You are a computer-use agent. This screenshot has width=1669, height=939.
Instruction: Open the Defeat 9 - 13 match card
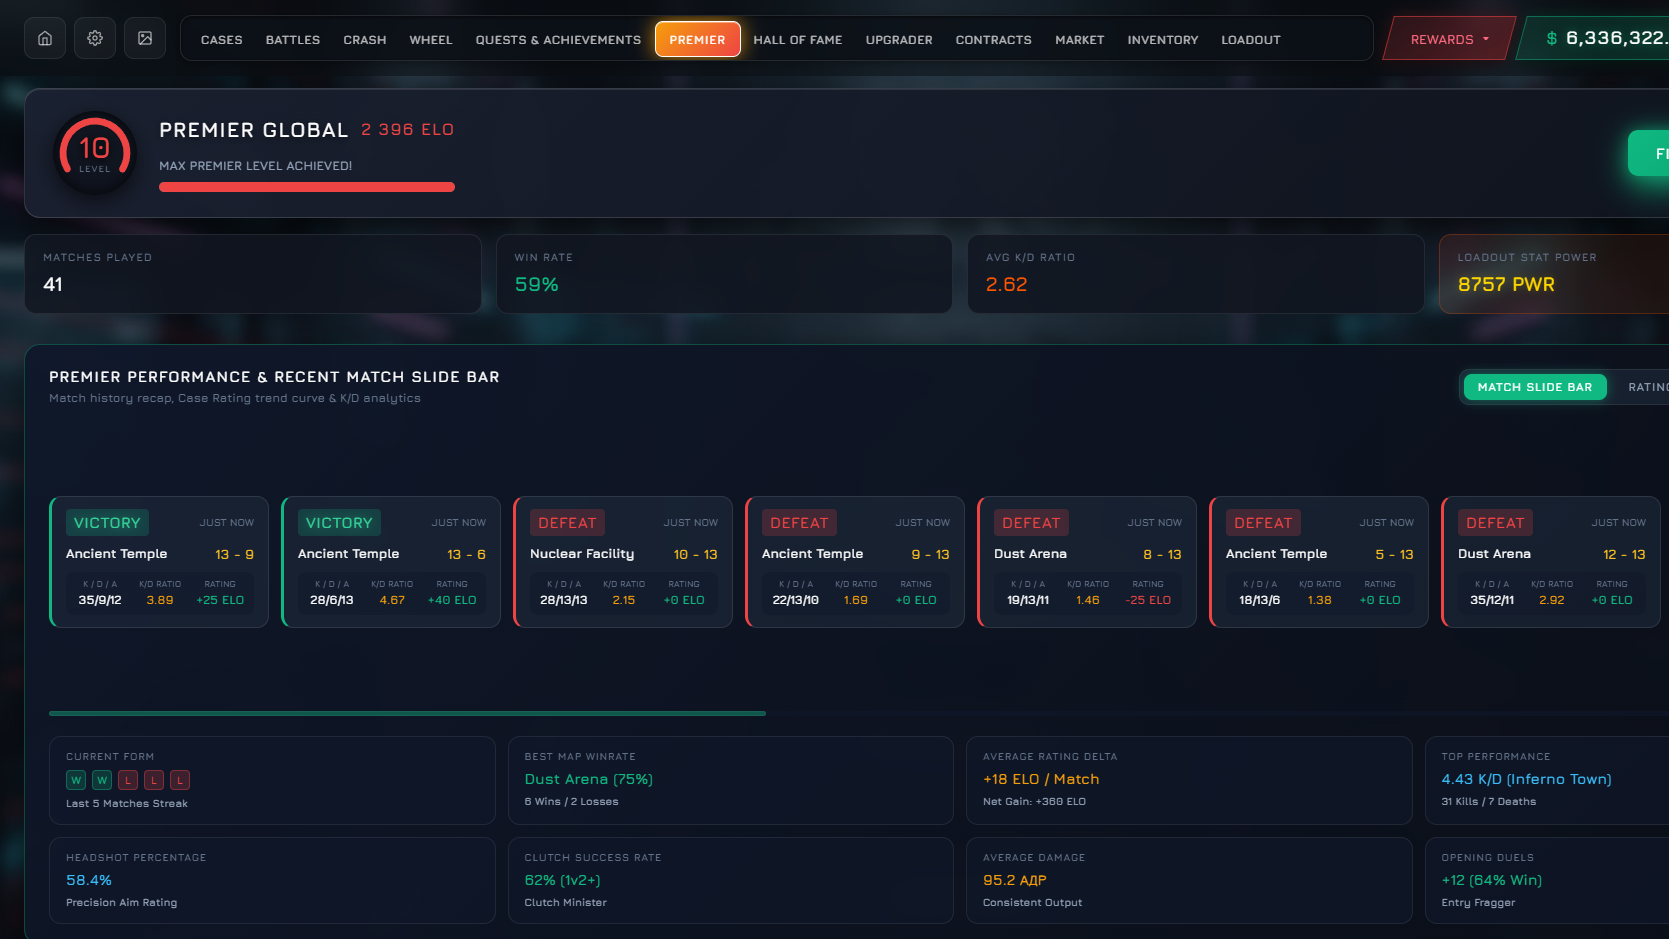pyautogui.click(x=855, y=562)
